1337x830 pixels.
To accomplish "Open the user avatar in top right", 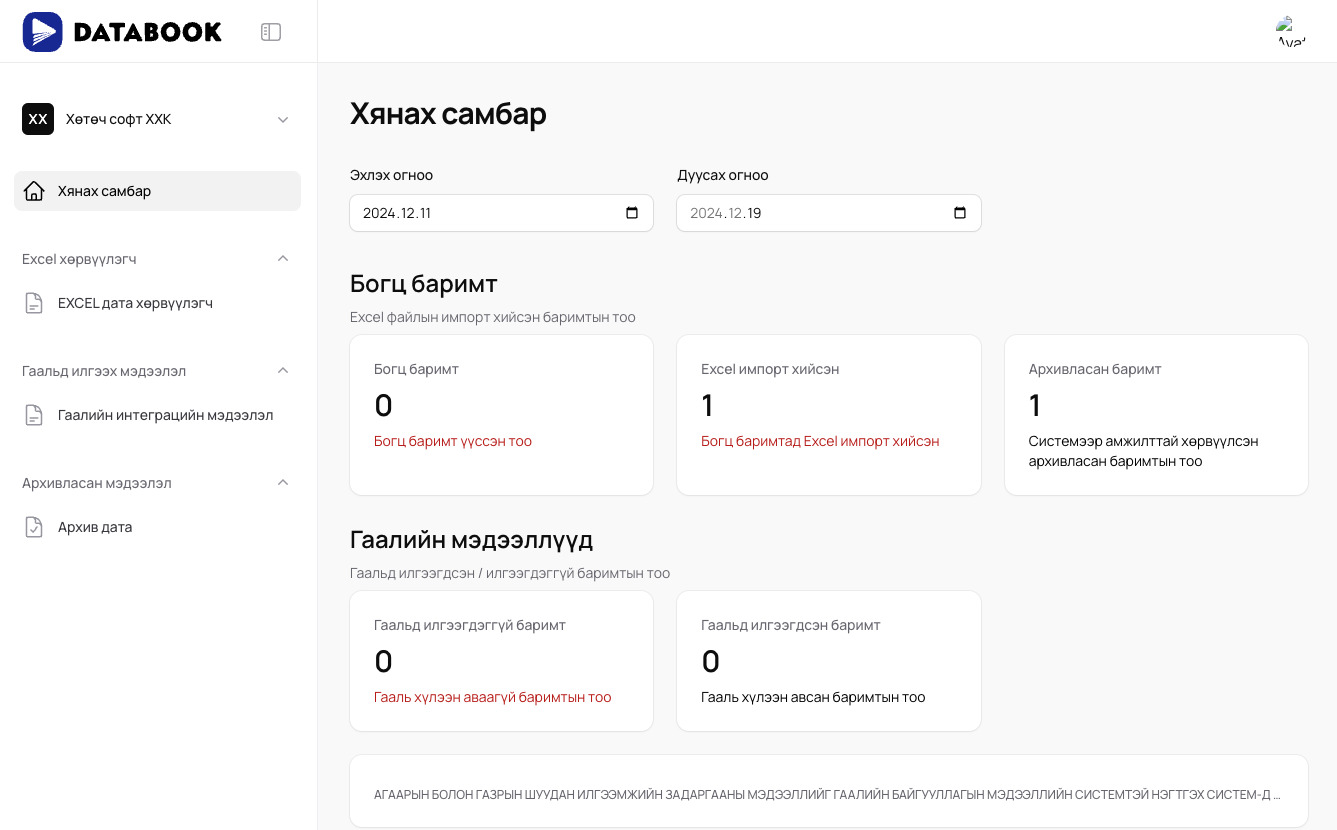I will pyautogui.click(x=1291, y=32).
